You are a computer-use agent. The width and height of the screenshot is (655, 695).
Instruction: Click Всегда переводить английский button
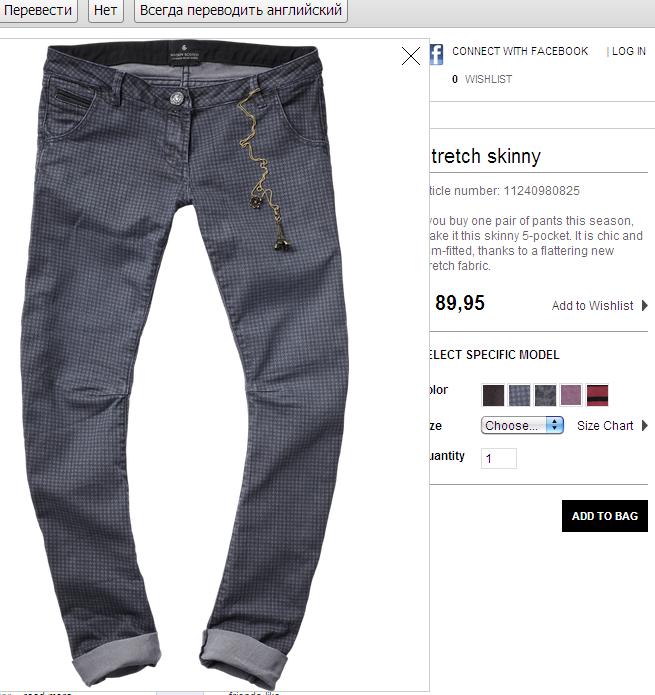tap(241, 10)
